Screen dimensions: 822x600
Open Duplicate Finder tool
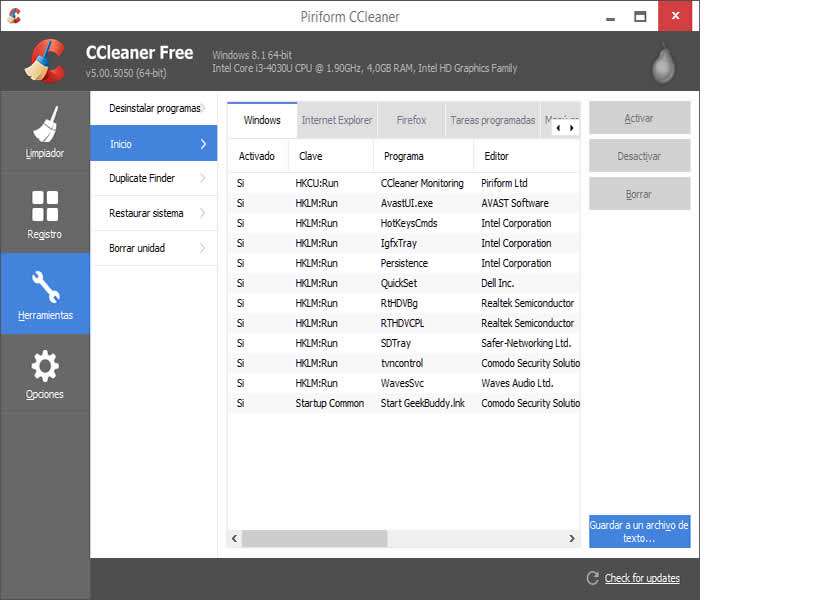point(154,178)
